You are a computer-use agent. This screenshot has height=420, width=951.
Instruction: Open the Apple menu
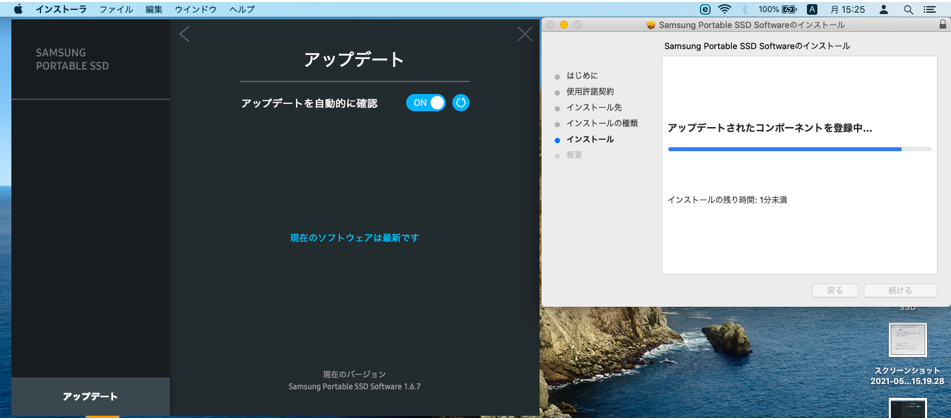(x=17, y=9)
